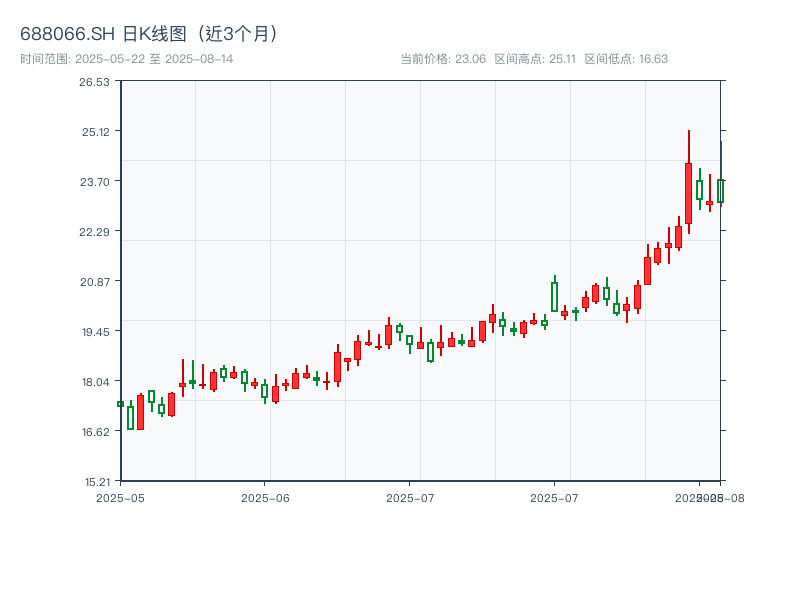Click the 22.29 y-axis label
This screenshot has height=600, width=800.
click(94, 232)
